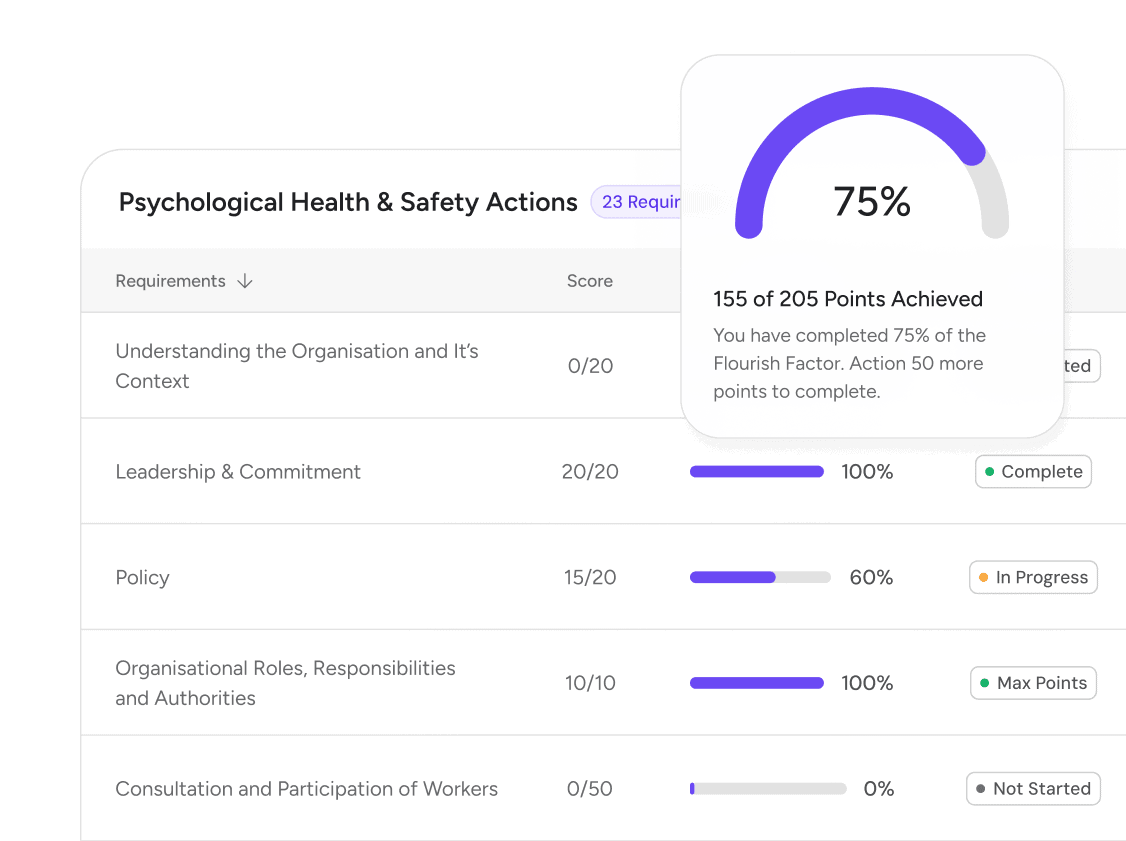Click the downward arrow icon in the table header
Screen dimensions: 1126x841
(245, 281)
